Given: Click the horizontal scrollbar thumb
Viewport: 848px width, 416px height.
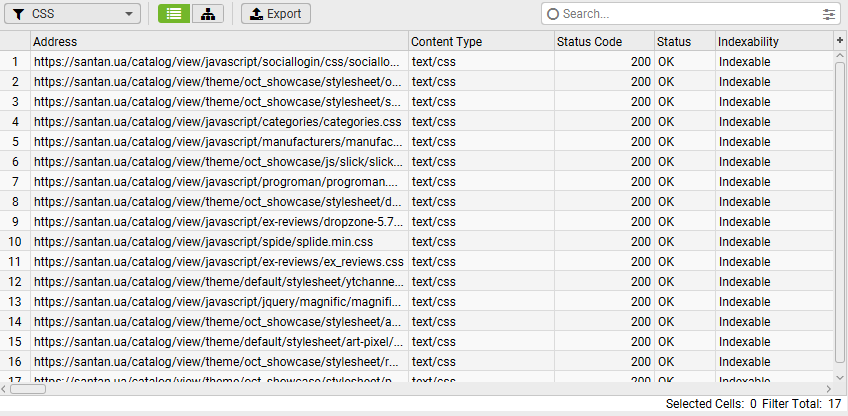Looking at the screenshot, I should tap(30, 389).
